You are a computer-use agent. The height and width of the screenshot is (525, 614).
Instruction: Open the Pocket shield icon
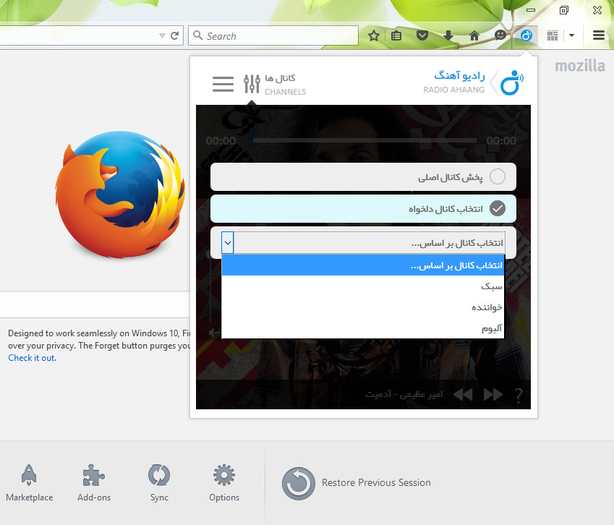tap(422, 36)
